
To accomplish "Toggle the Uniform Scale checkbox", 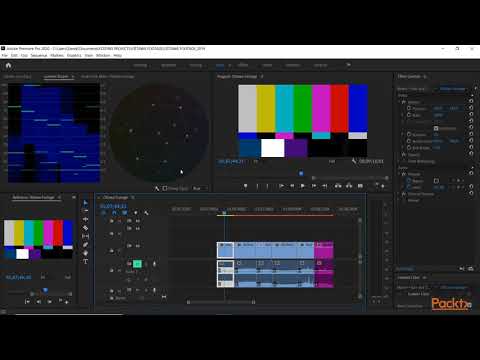I will (x=436, y=128).
